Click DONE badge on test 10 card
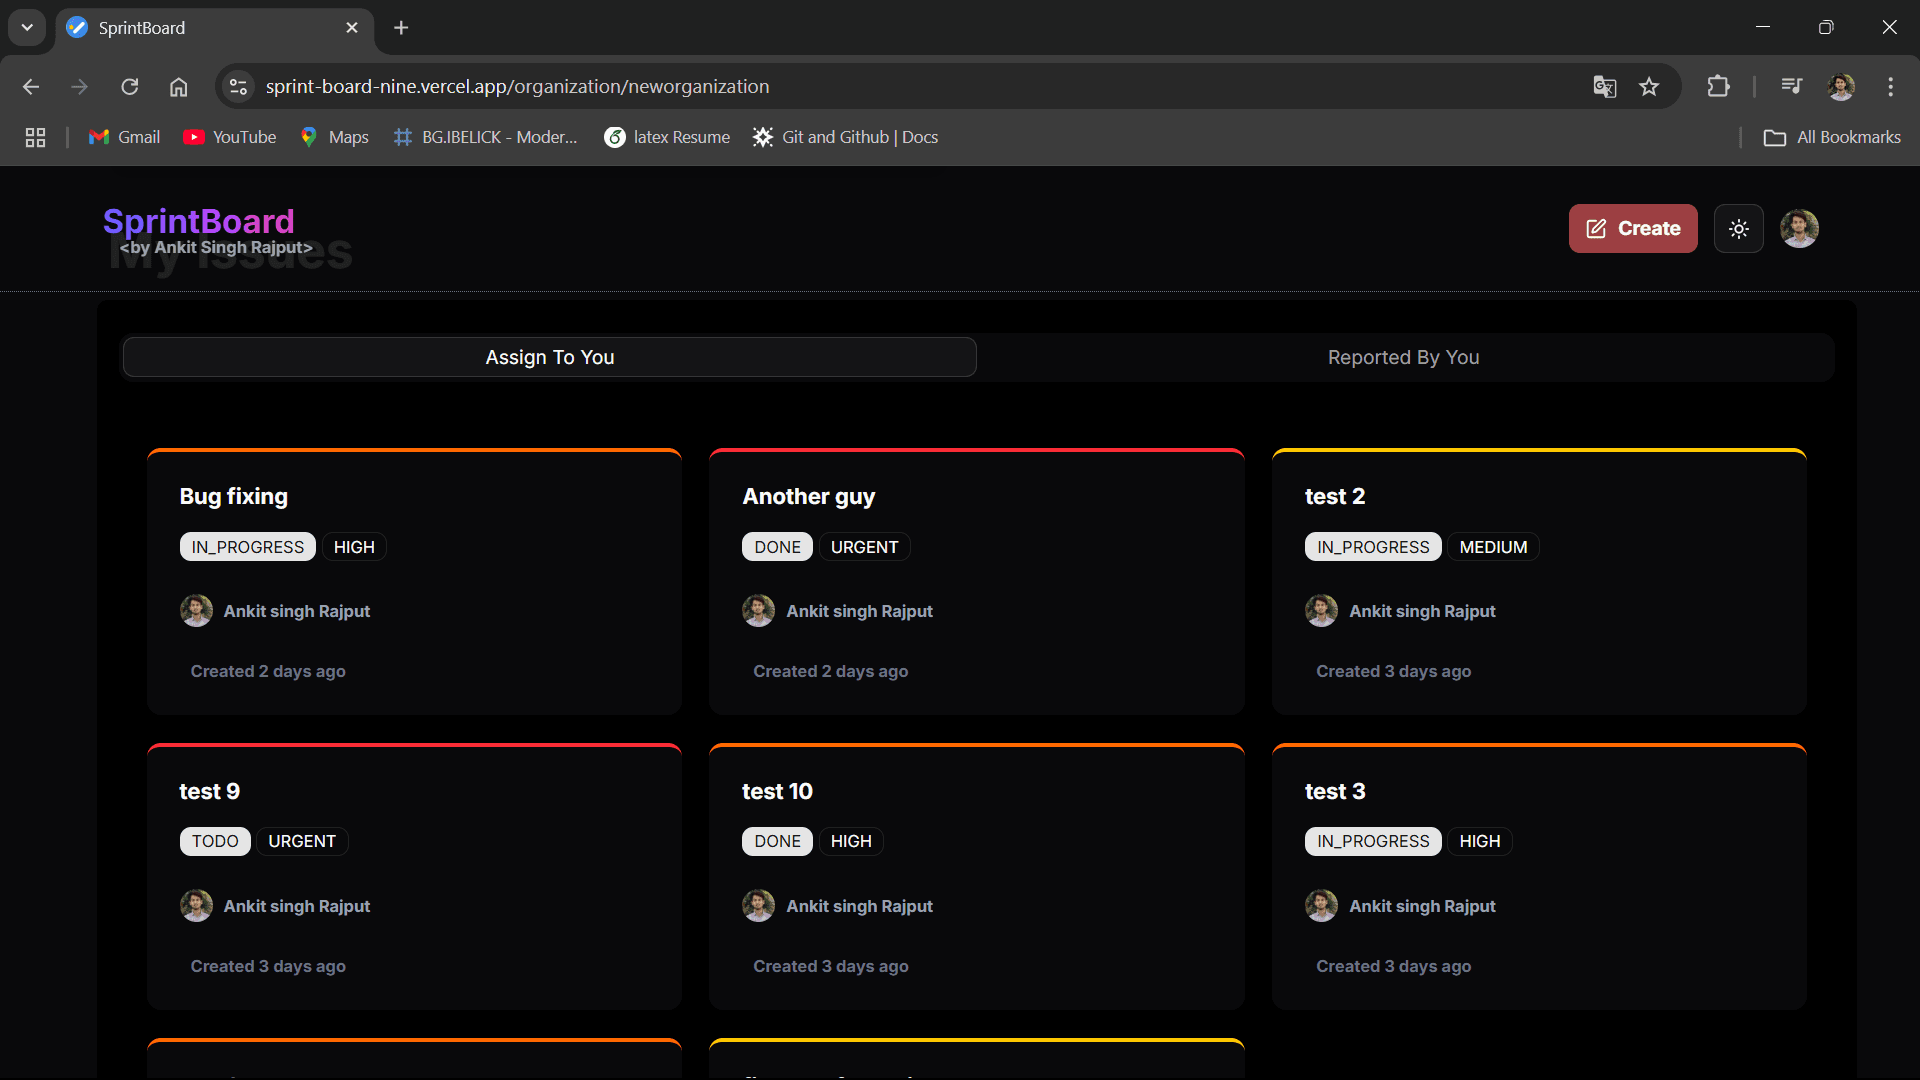This screenshot has height=1080, width=1920. coord(777,841)
